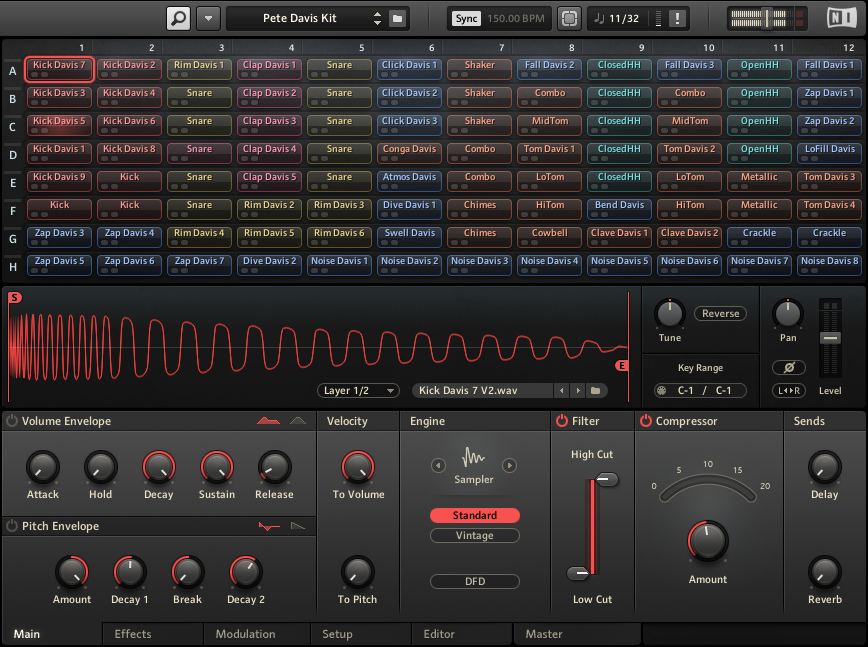Select the Cowbell pad
Image resolution: width=868 pixels, height=647 pixels.
(x=550, y=237)
